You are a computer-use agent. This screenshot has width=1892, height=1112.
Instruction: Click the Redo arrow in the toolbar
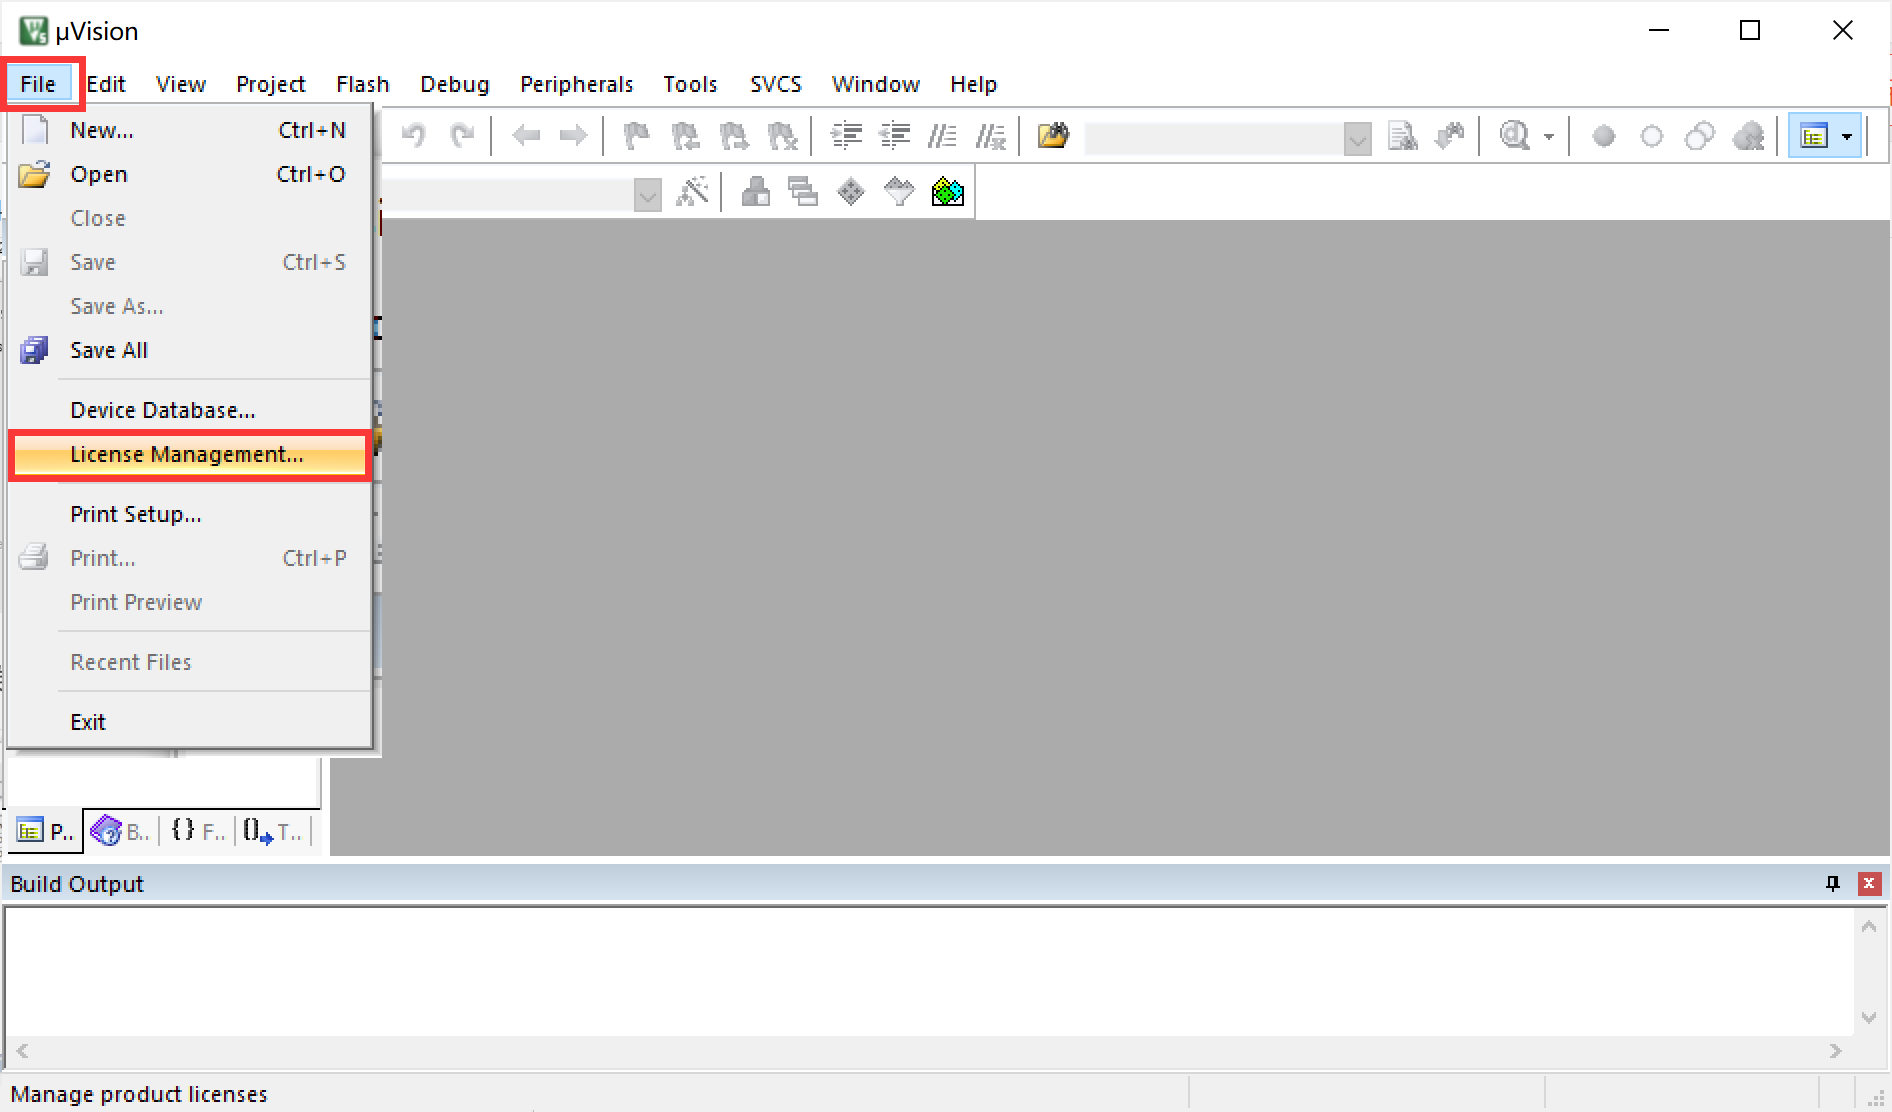coord(462,135)
